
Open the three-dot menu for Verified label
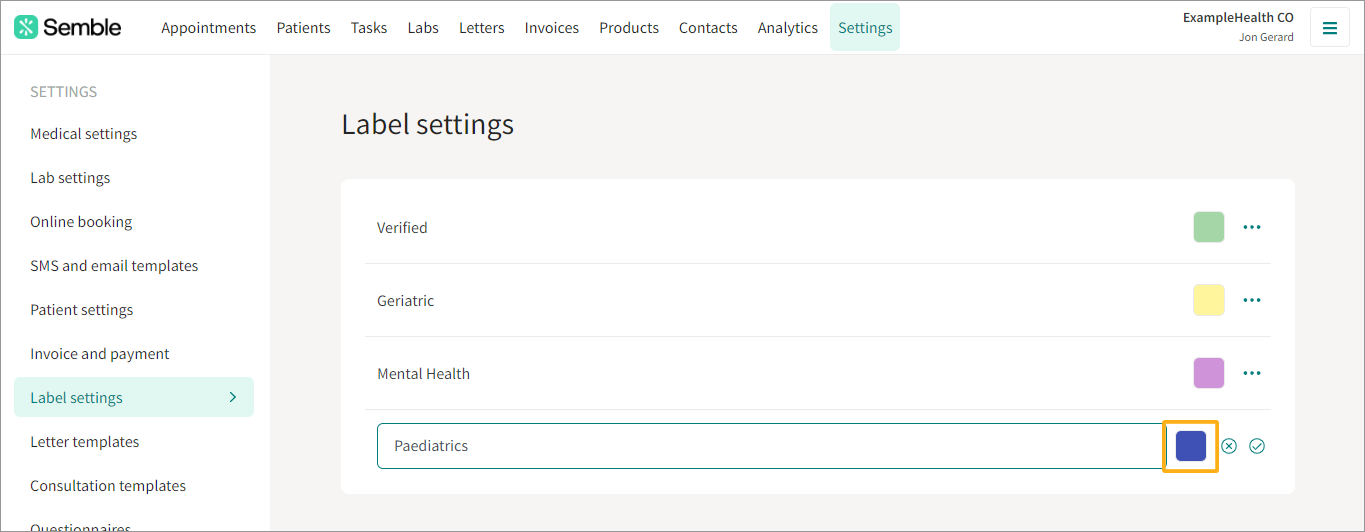pyautogui.click(x=1251, y=227)
